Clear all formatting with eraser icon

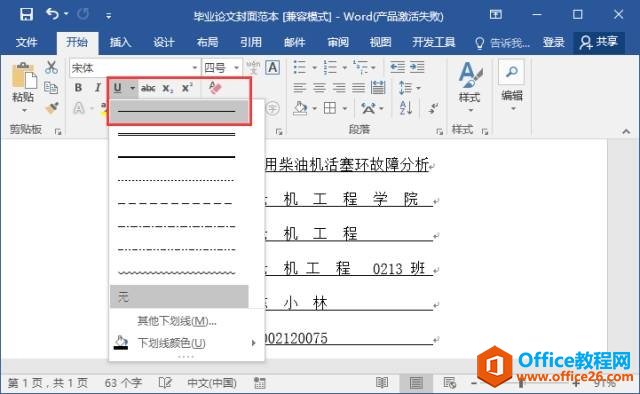coord(215,87)
